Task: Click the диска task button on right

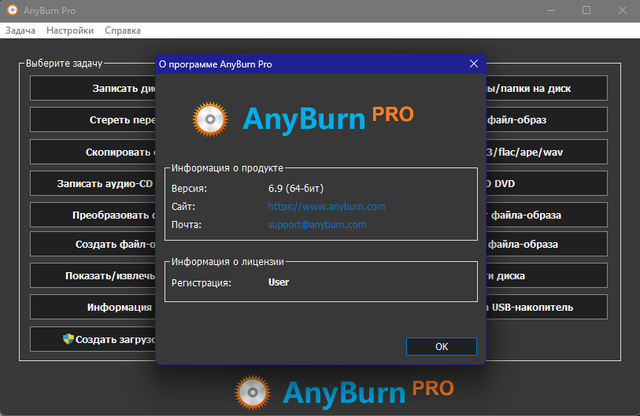Action: click(x=547, y=276)
